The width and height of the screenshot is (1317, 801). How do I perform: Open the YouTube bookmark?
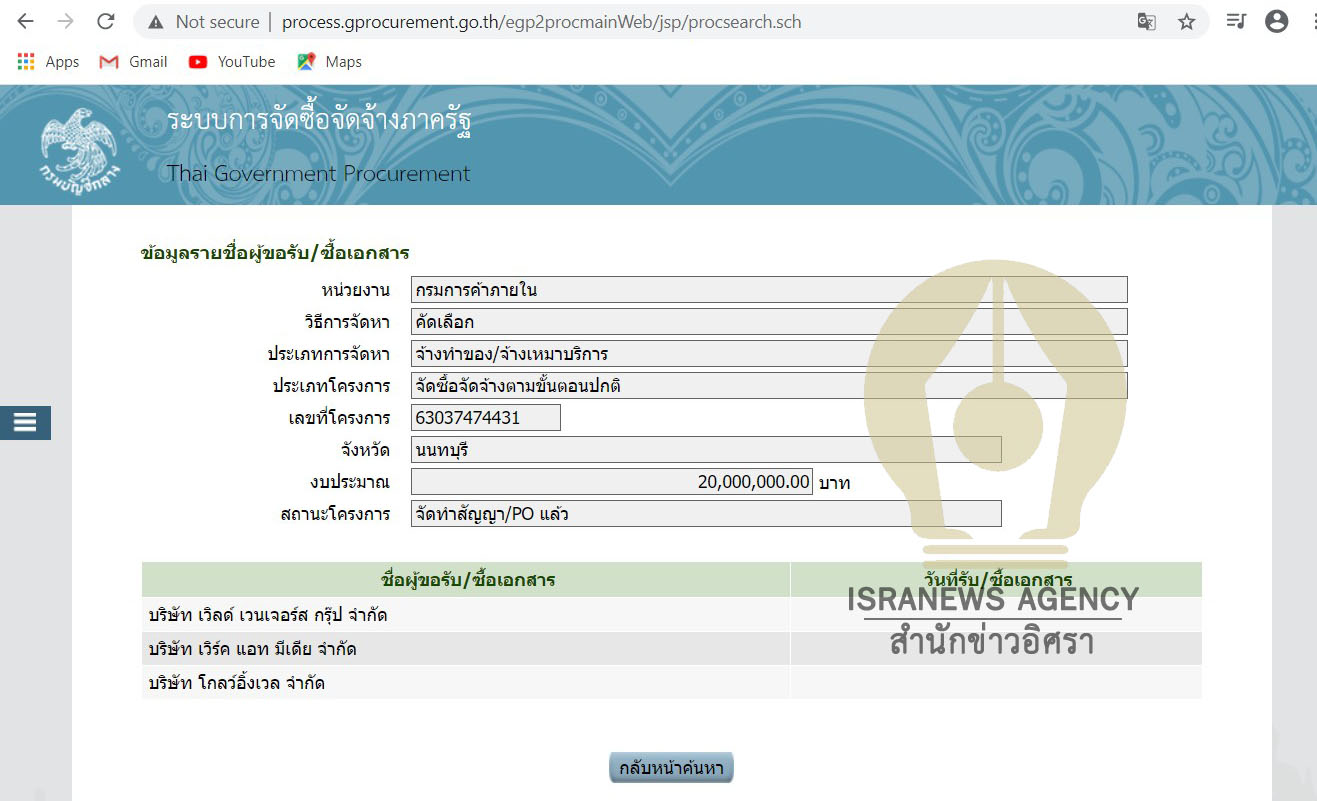coord(232,62)
